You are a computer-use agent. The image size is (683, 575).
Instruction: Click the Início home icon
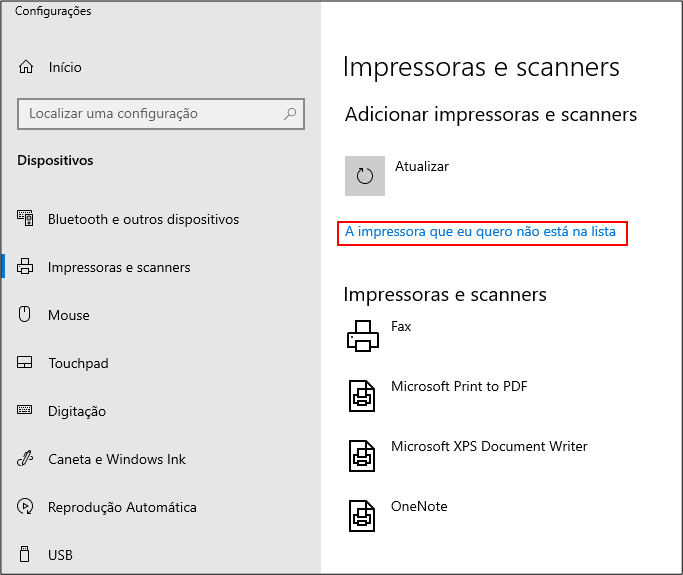click(26, 67)
